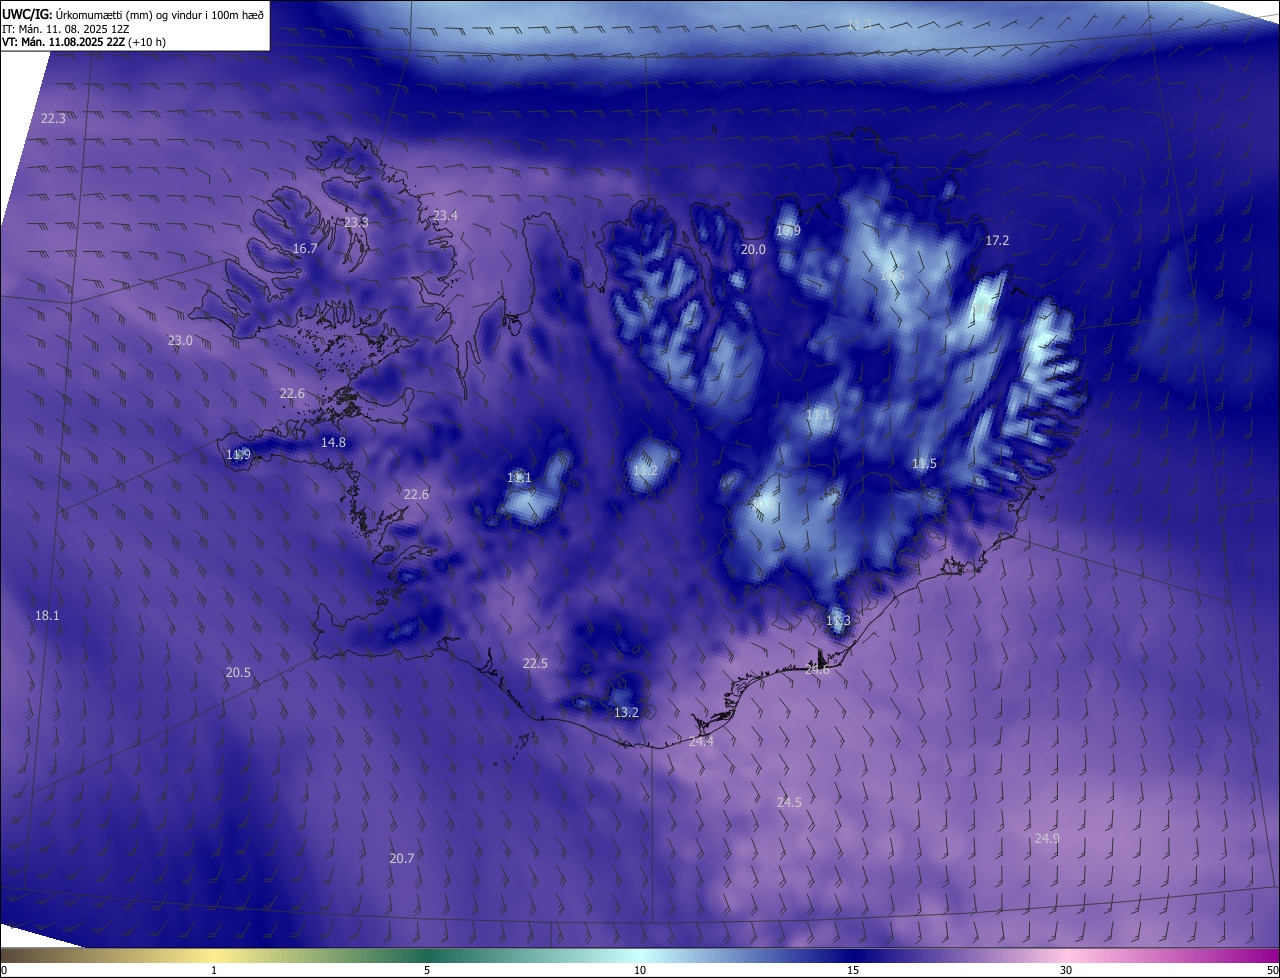Click the valid time line "VT: Mán. 11.08.2025 22Z (+10 h)"
Image resolution: width=1280 pixels, height=978 pixels.
click(84, 42)
